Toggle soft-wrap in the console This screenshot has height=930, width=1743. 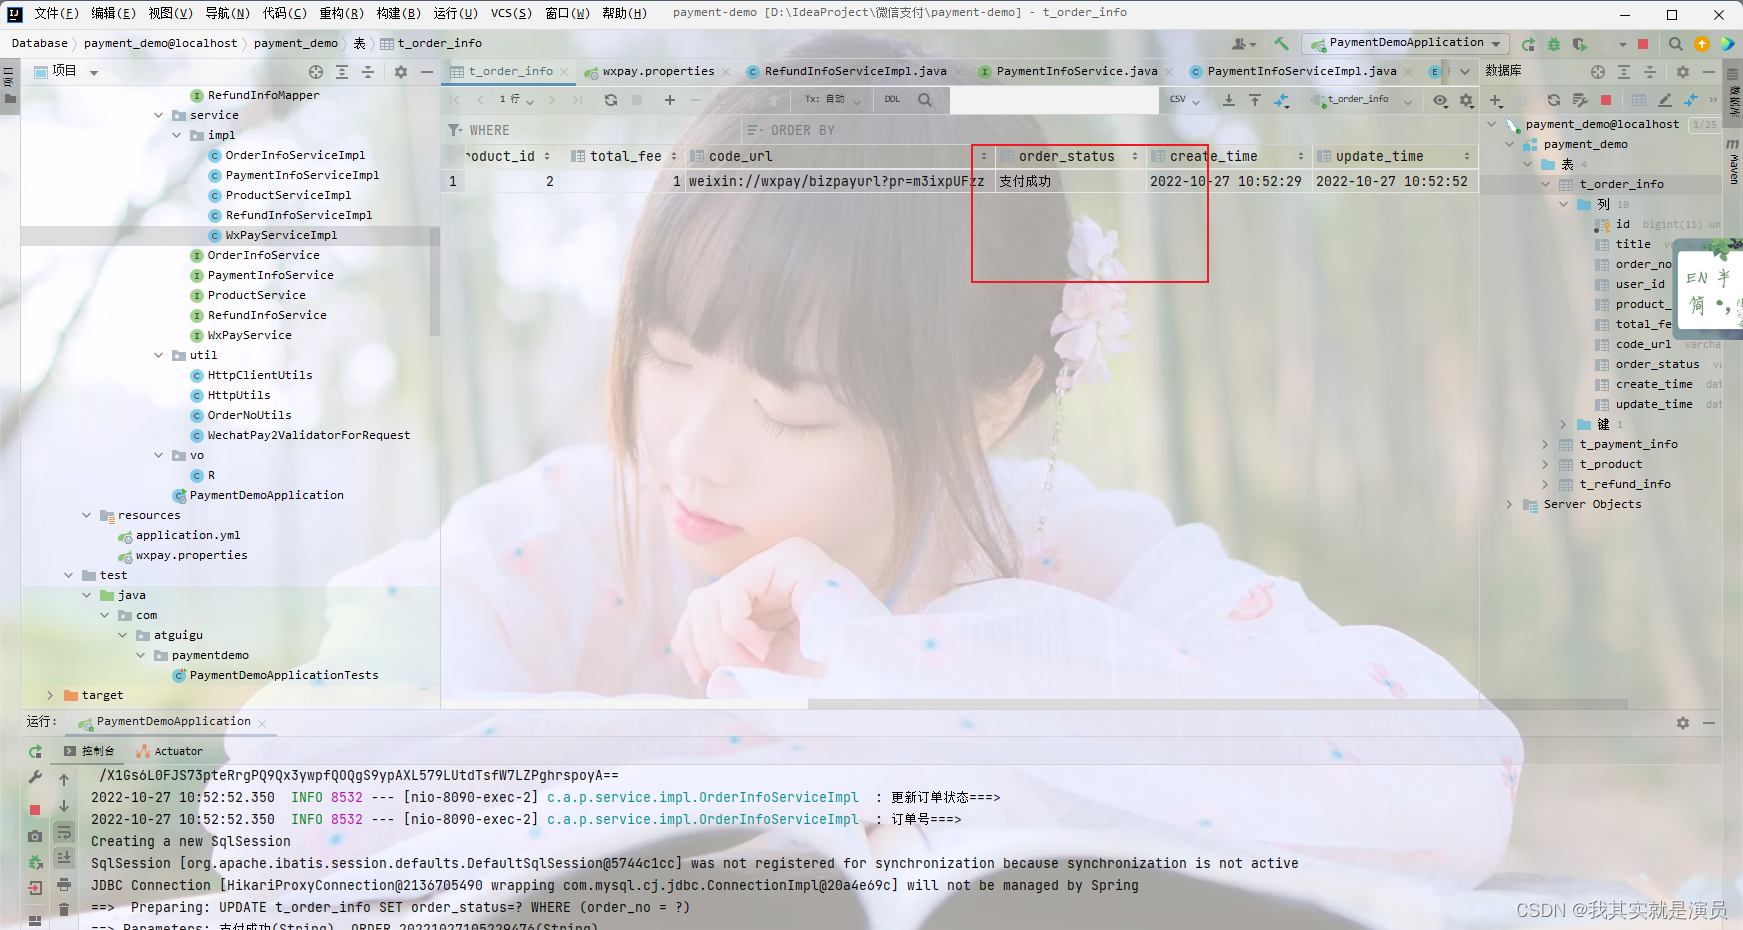pyautogui.click(x=64, y=832)
